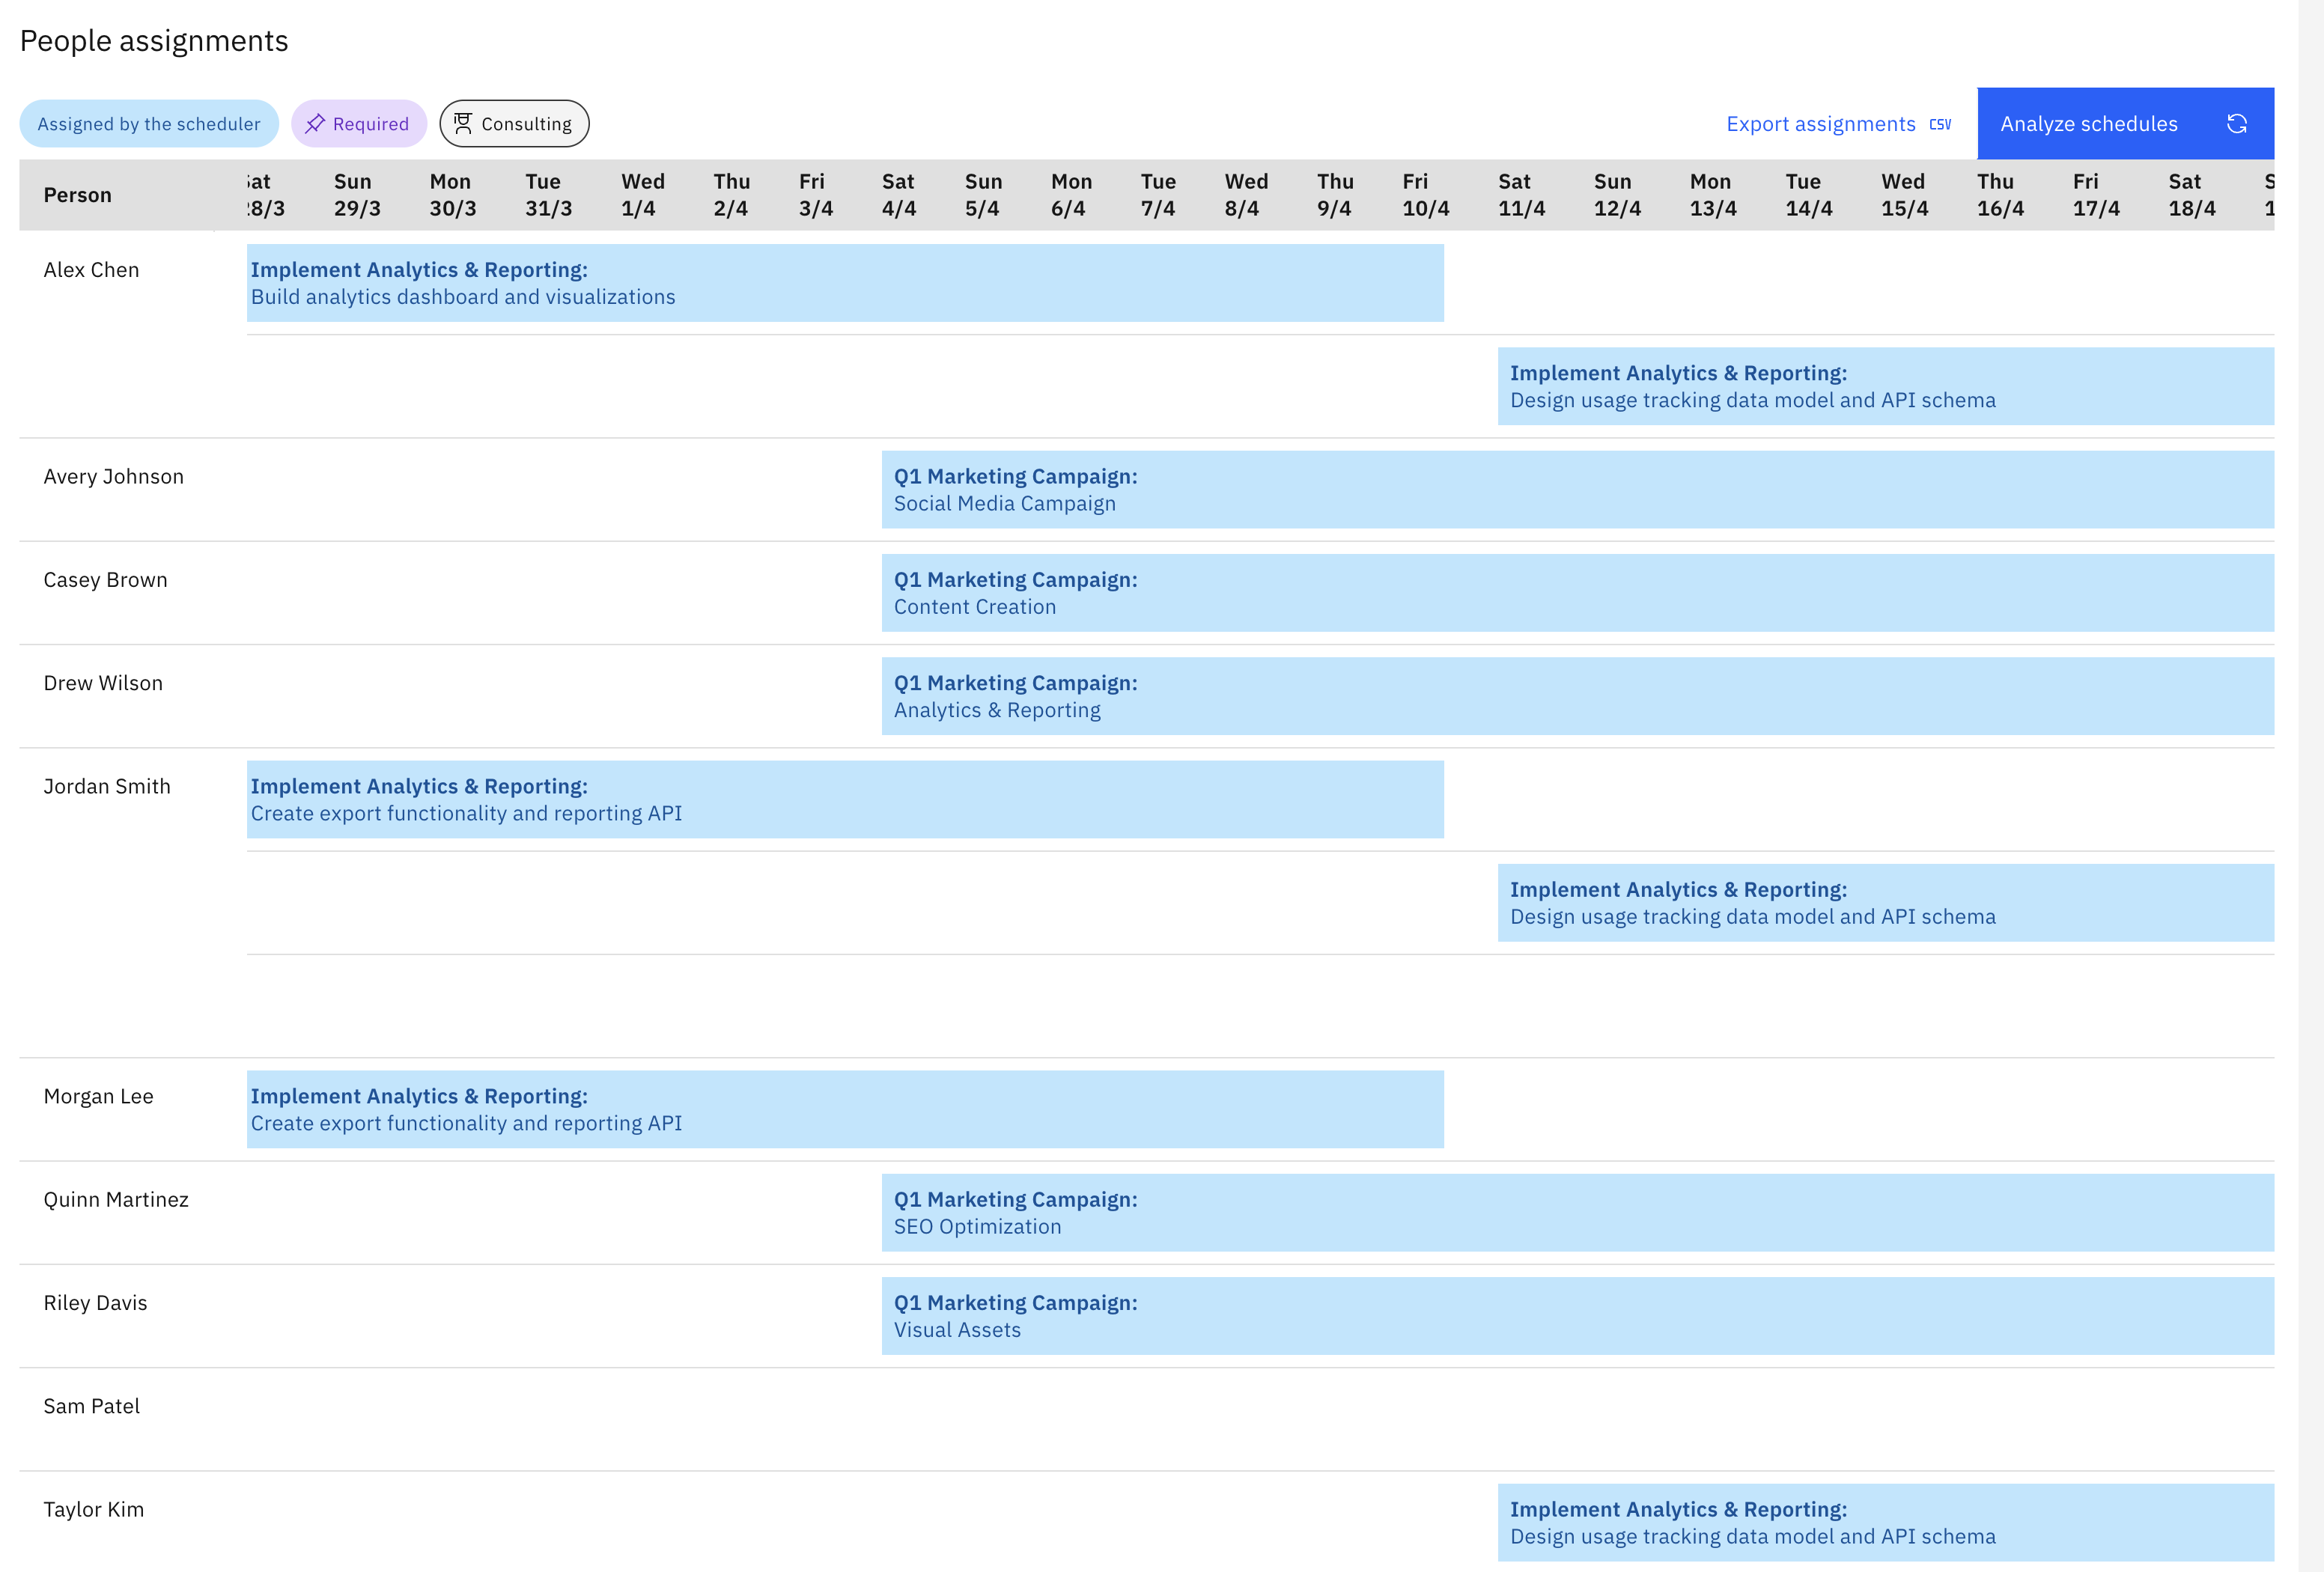
Task: Click the Sat 18/4 date header
Action: (x=2191, y=195)
